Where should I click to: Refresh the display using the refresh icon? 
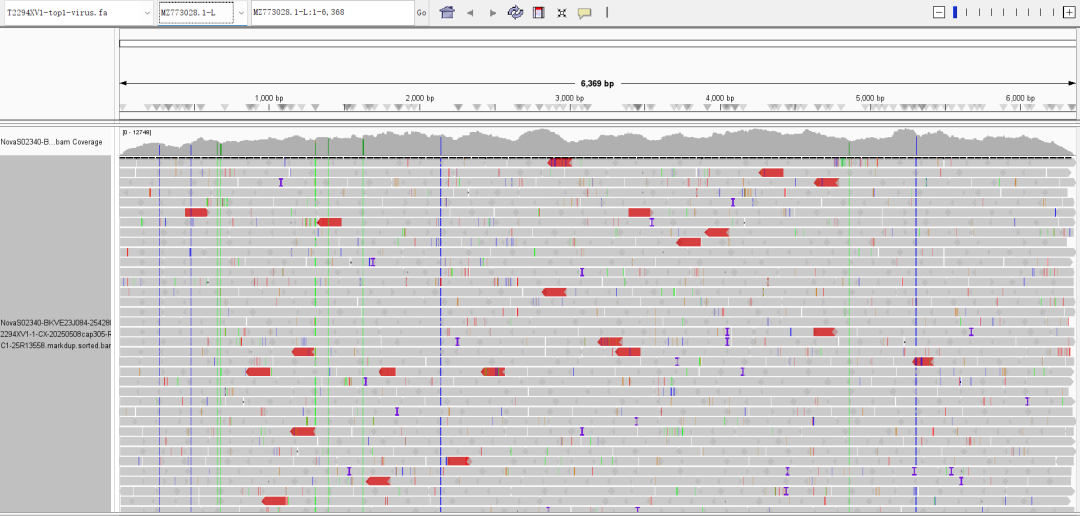coord(515,12)
